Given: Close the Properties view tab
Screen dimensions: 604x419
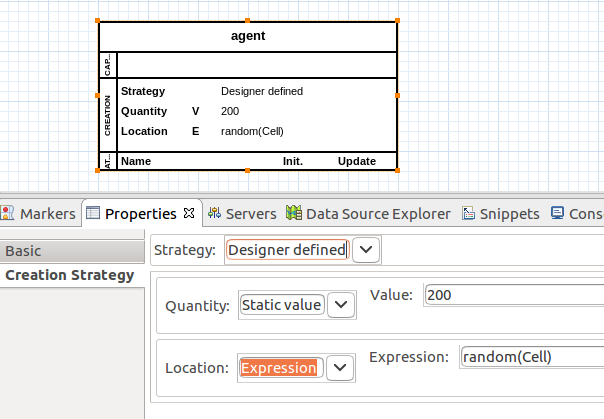Looking at the screenshot, I should coord(189,213).
